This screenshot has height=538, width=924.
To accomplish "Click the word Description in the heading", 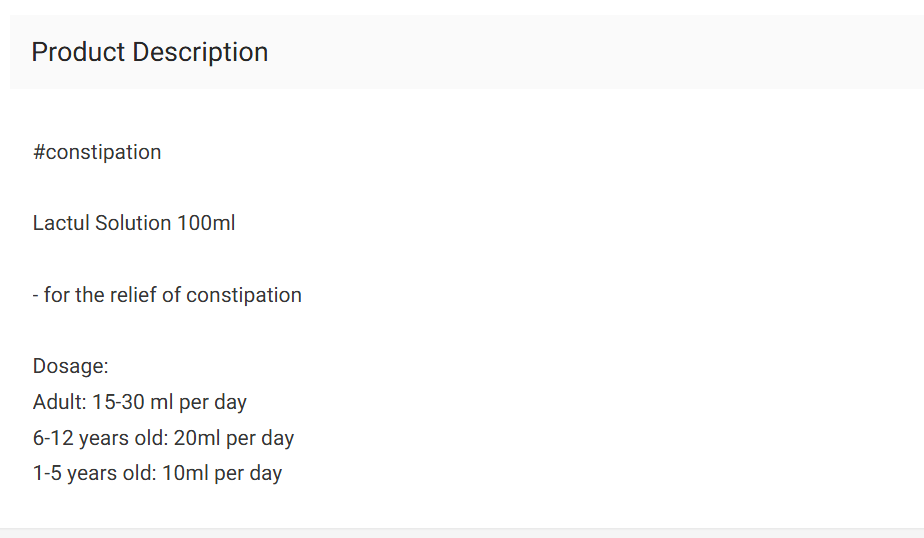I will (x=200, y=52).
